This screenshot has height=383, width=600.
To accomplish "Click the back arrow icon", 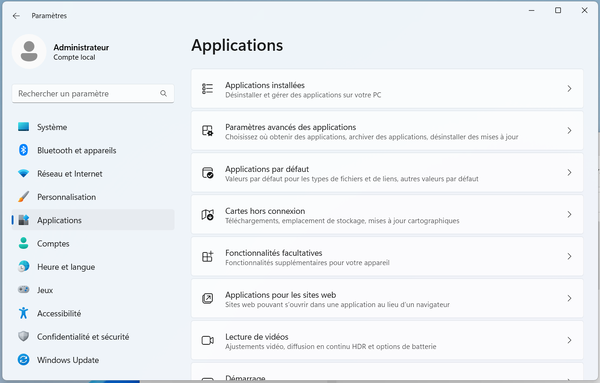I will (x=16, y=16).
